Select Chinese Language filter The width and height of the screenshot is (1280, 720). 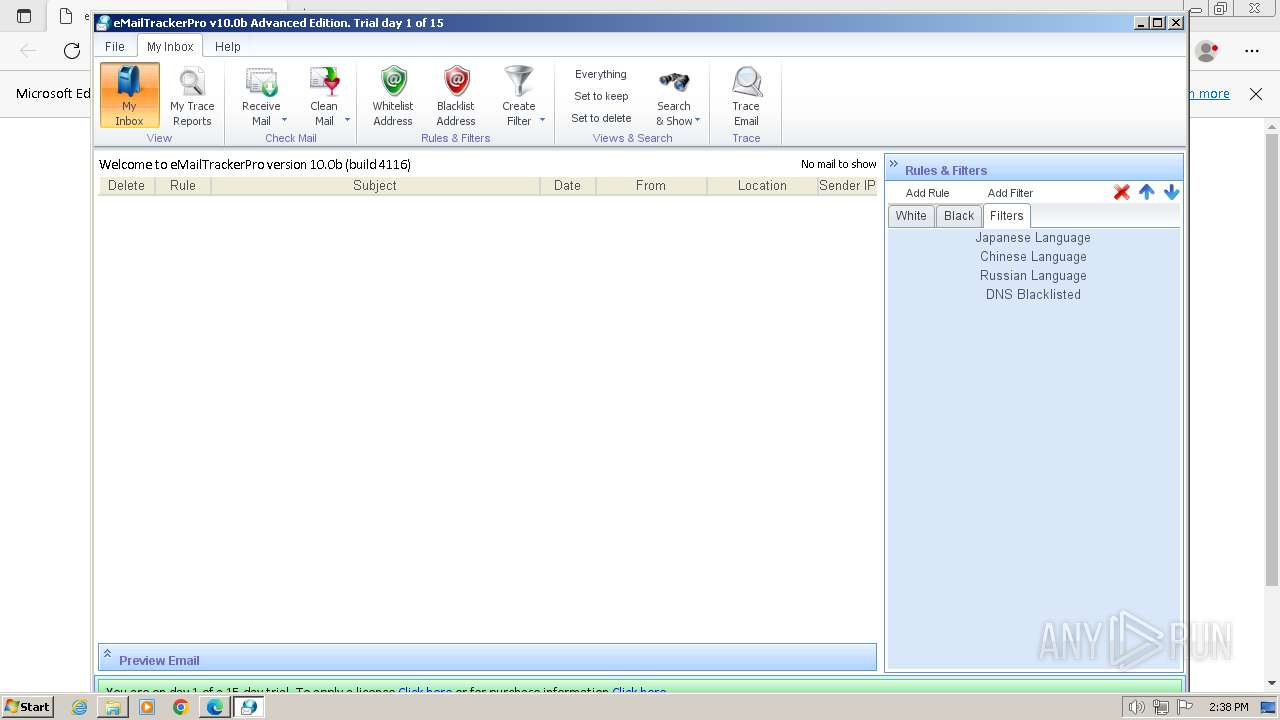click(x=1033, y=257)
